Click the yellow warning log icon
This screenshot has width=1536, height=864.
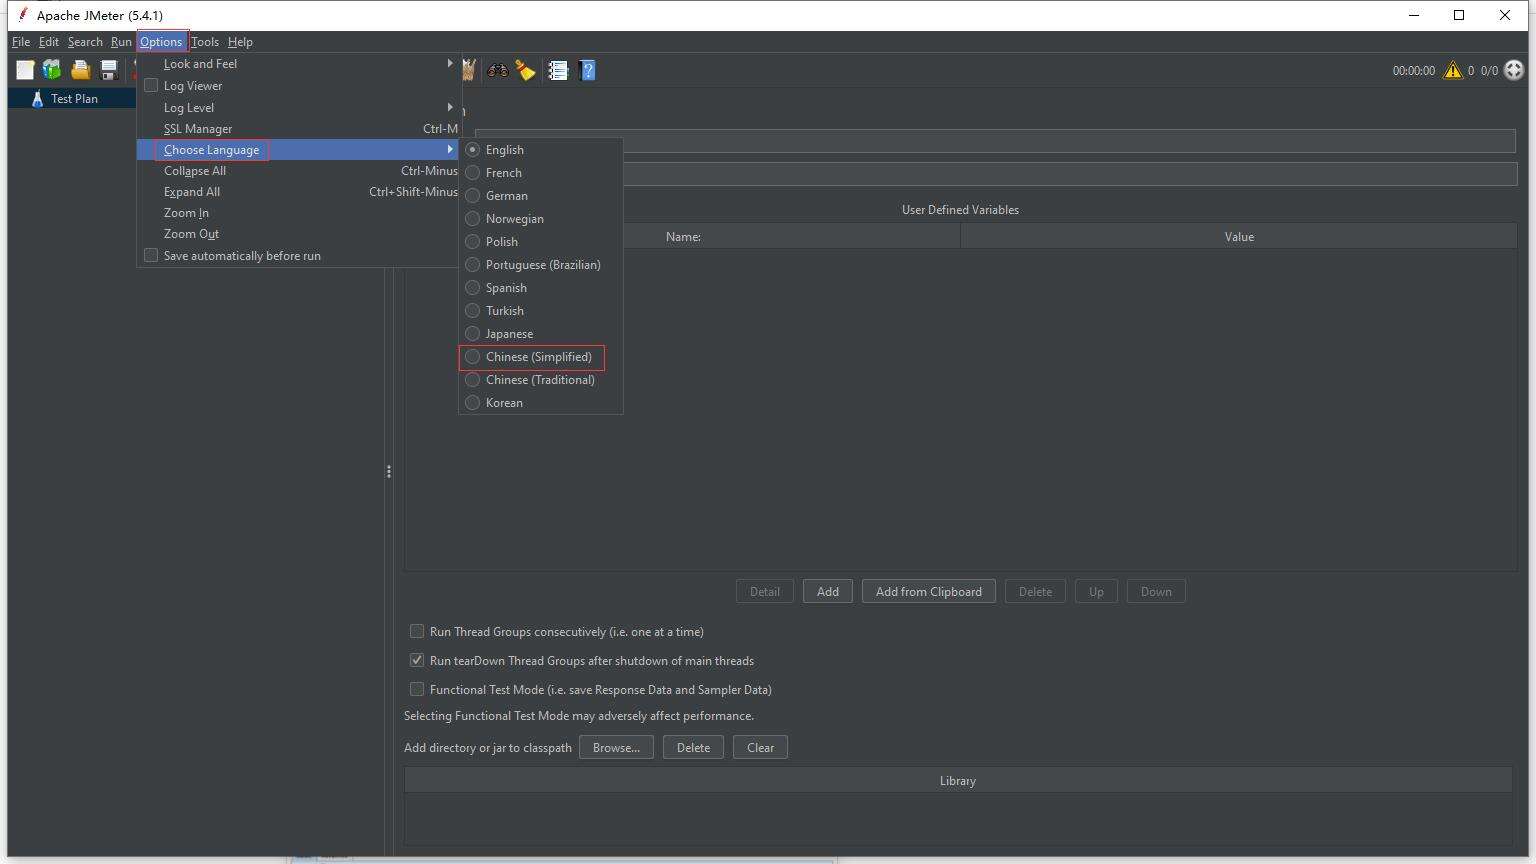pyautogui.click(x=1452, y=70)
